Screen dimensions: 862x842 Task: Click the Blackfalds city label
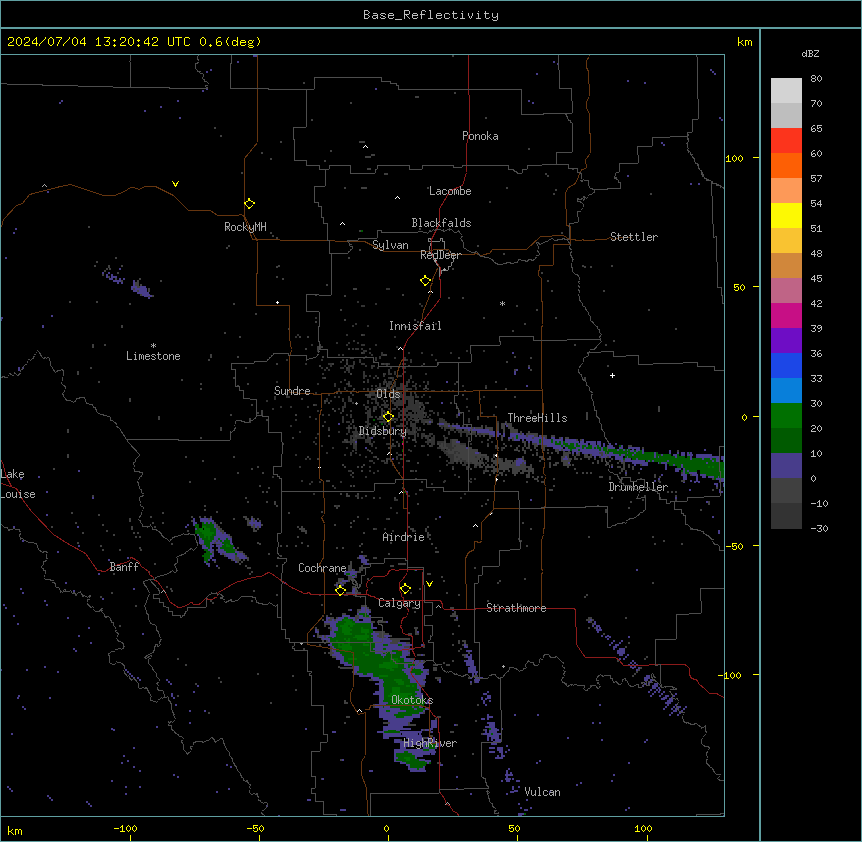pyautogui.click(x=441, y=223)
